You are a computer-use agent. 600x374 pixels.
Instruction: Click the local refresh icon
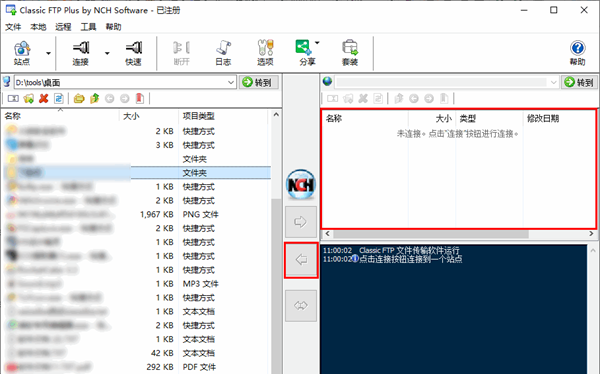click(59, 99)
